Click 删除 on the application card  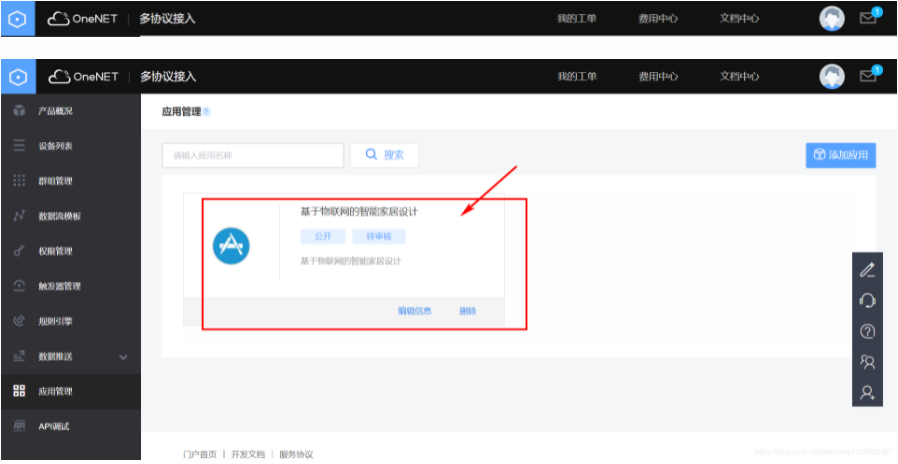click(468, 311)
